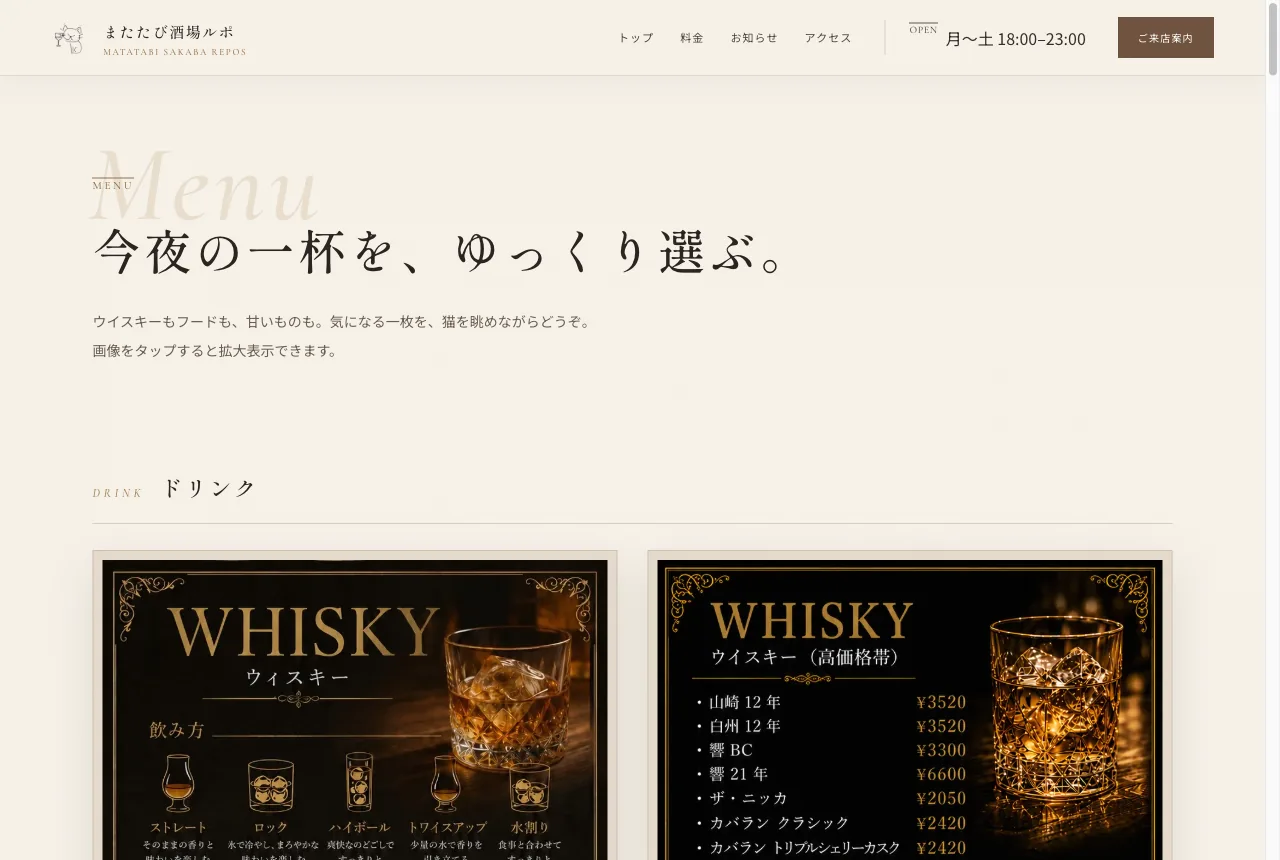Image resolution: width=1280 pixels, height=860 pixels.
Task: Click 響 21 年 price row
Action: (x=830, y=774)
